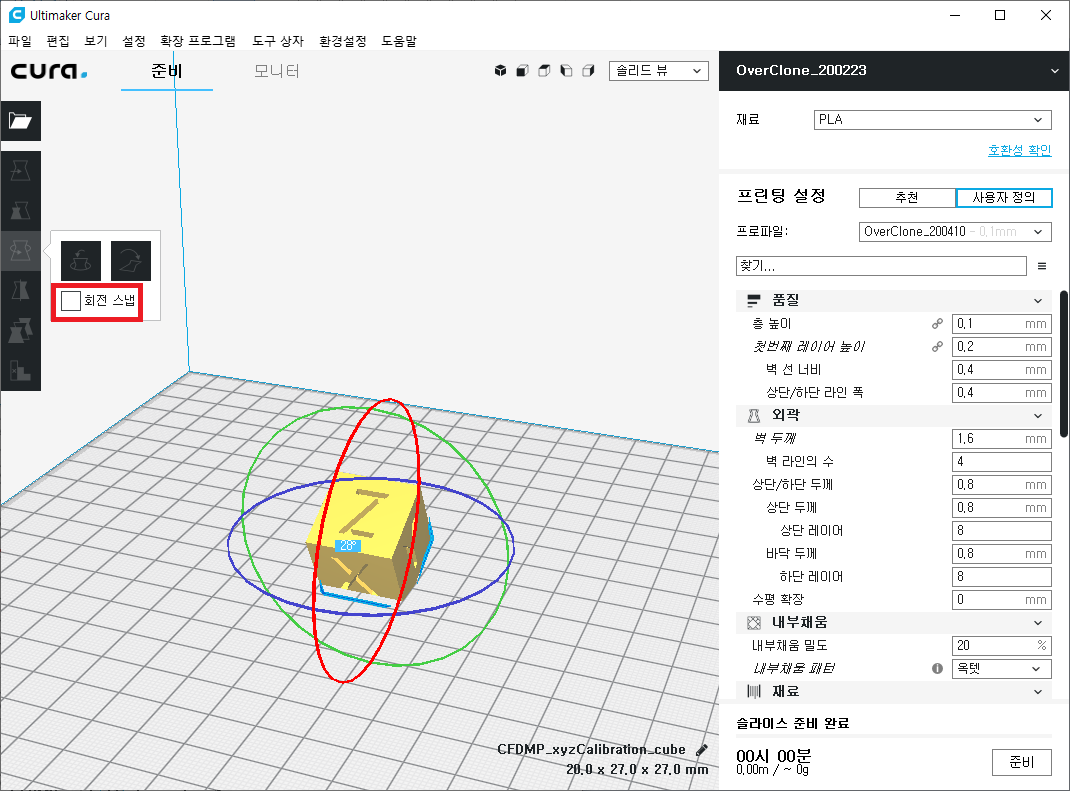Open the 설정 menu
Viewport: 1070px width, 791px height.
pos(134,41)
